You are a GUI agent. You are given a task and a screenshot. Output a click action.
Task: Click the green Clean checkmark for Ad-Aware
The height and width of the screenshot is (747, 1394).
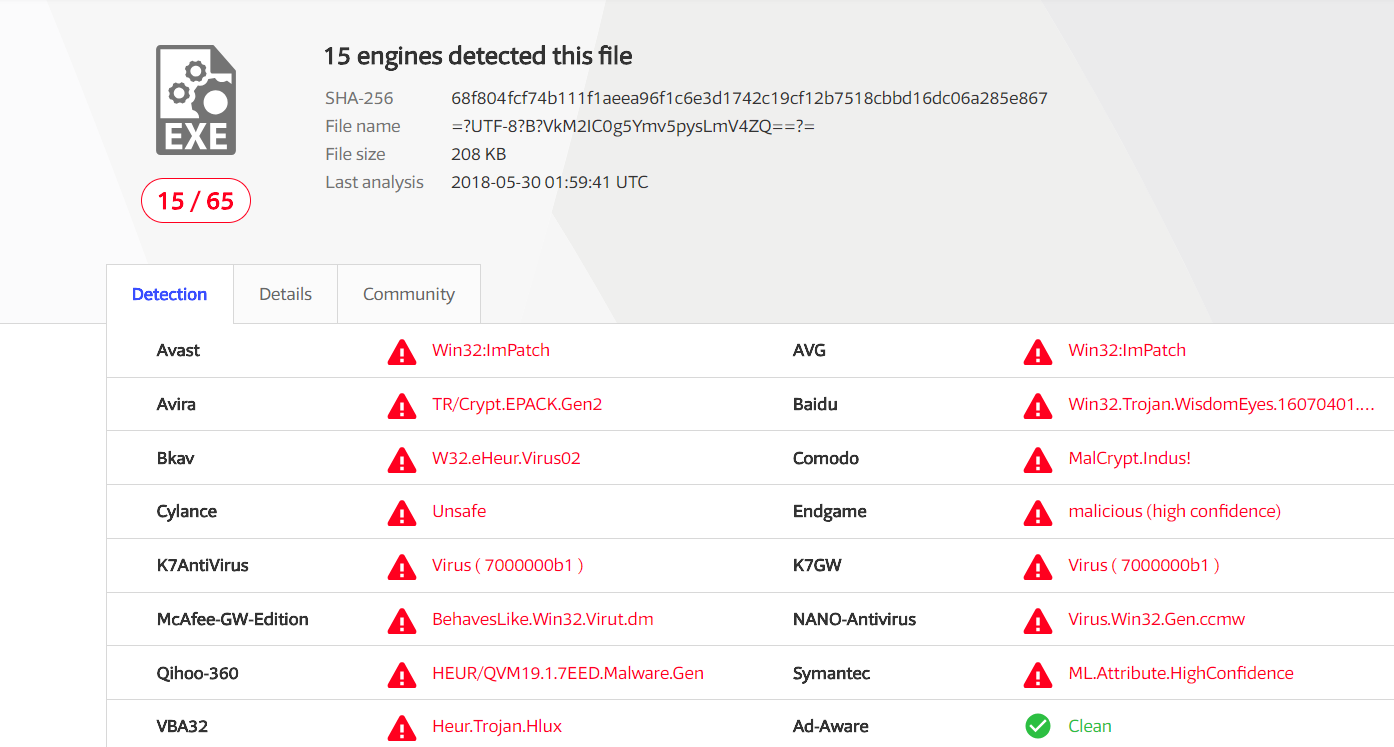pyautogui.click(x=1038, y=726)
